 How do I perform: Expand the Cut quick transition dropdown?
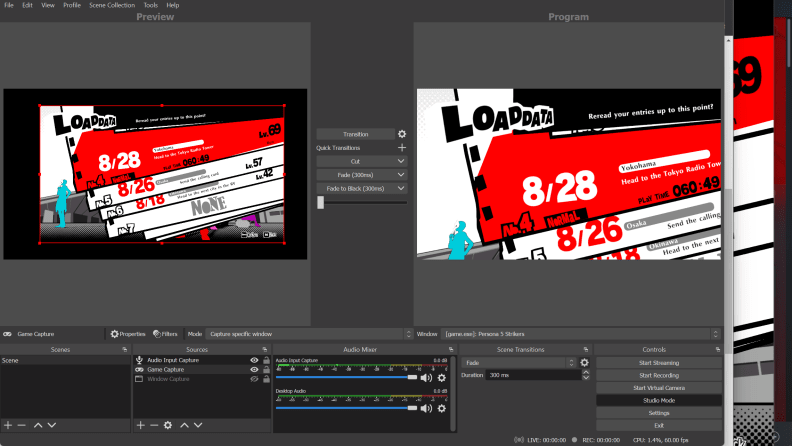point(401,161)
